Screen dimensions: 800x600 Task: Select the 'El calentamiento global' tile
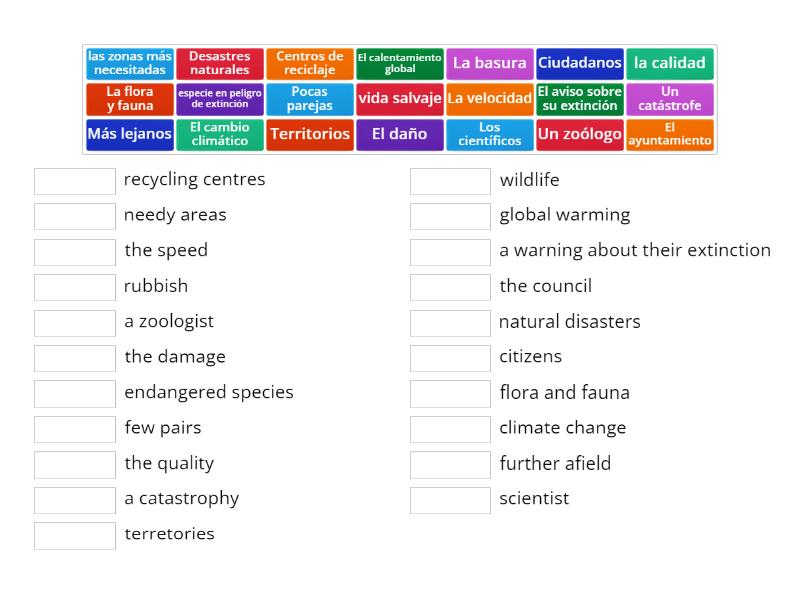click(399, 63)
